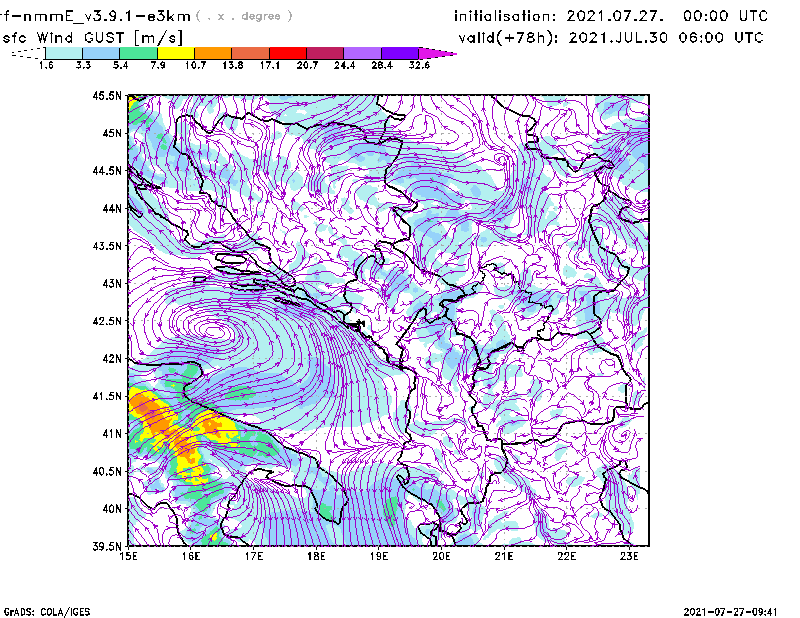The width and height of the screenshot is (800, 618).
Task: Click the 41N latitude label
Action: [112, 434]
